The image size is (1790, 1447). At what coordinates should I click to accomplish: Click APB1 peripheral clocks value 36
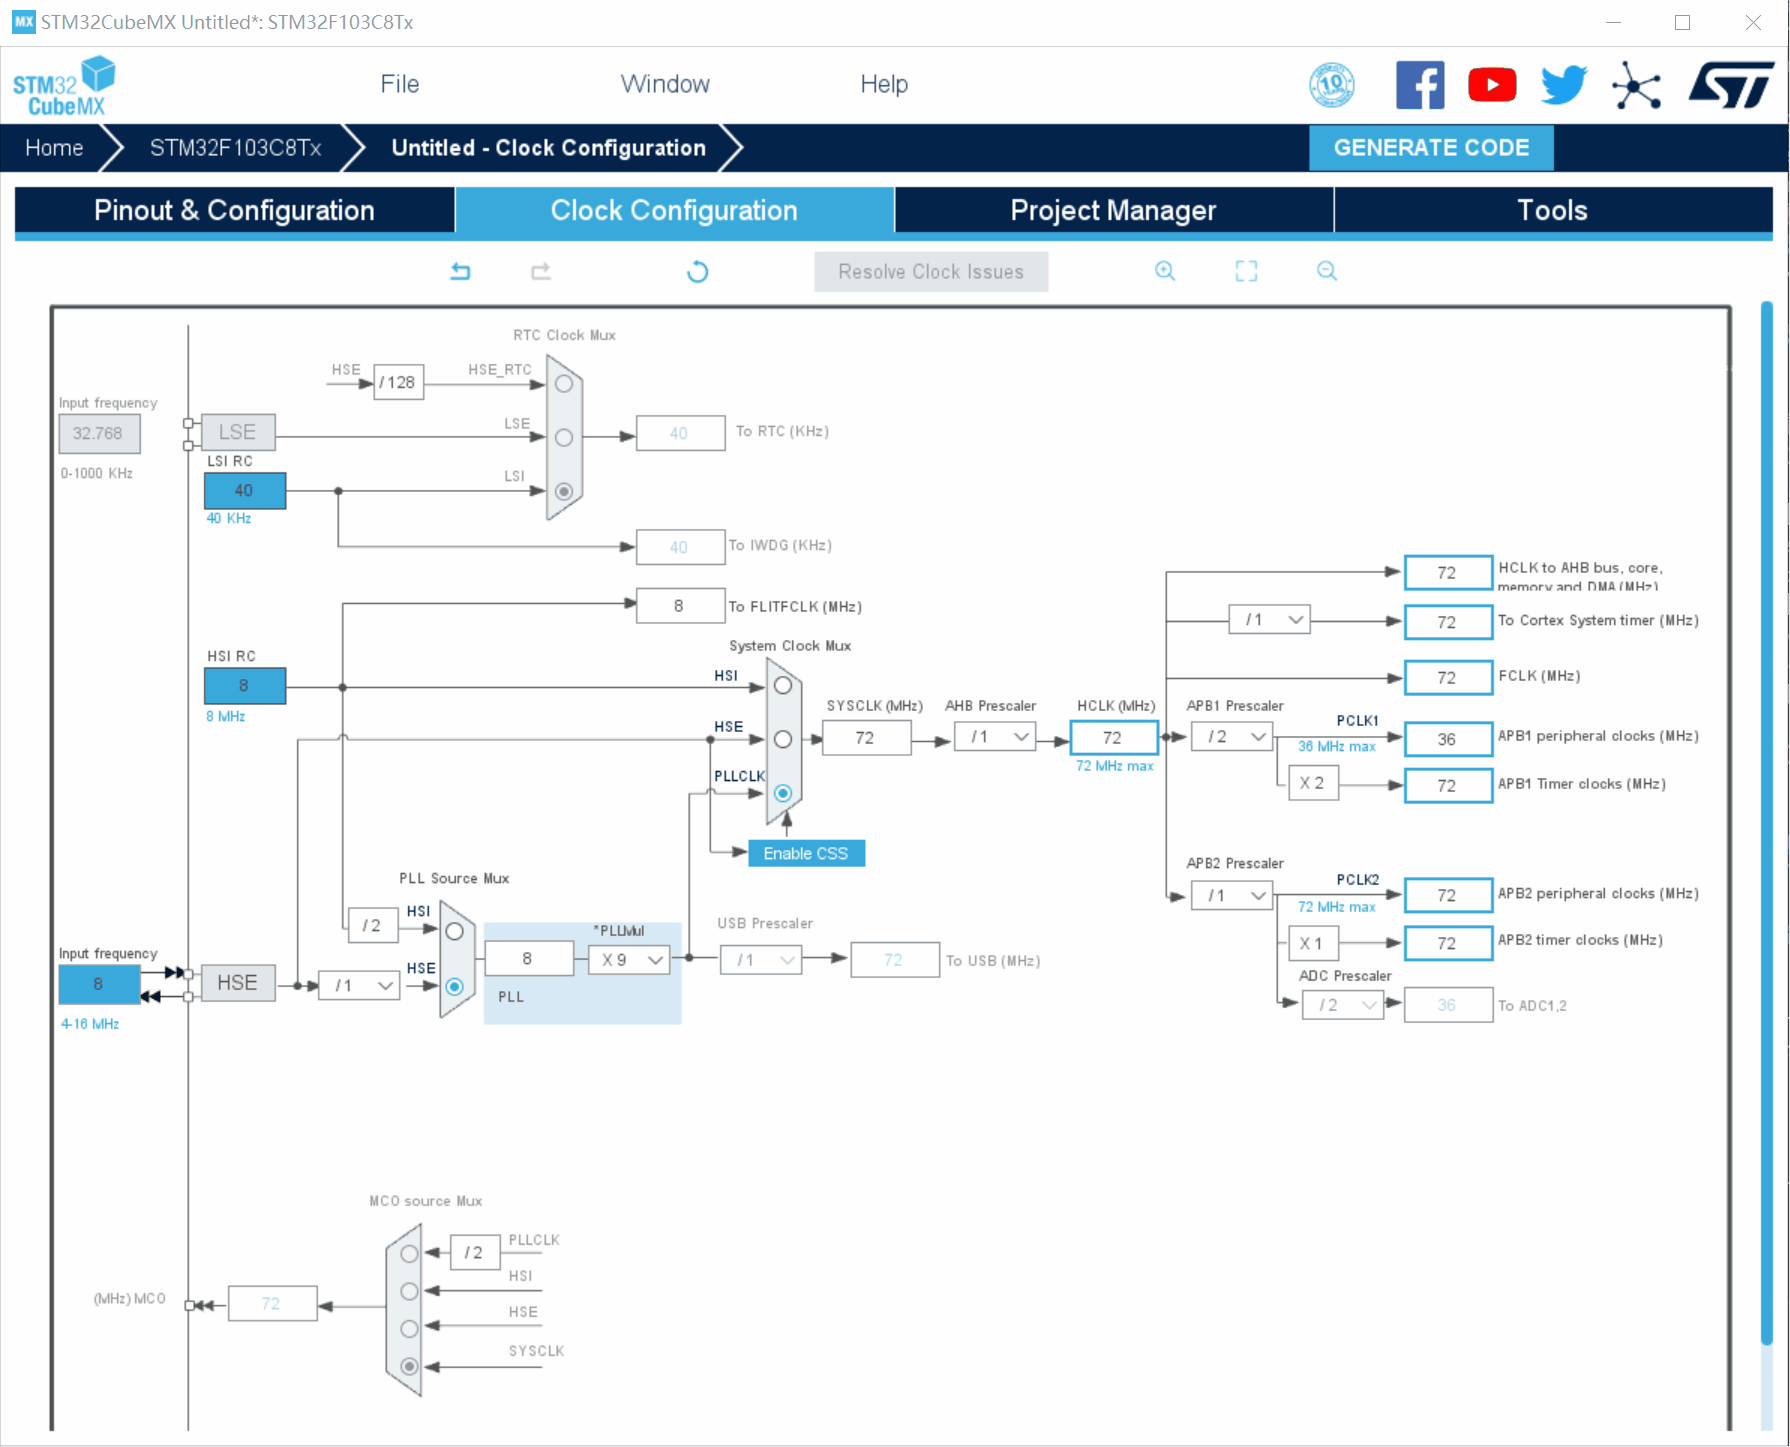pos(1448,739)
